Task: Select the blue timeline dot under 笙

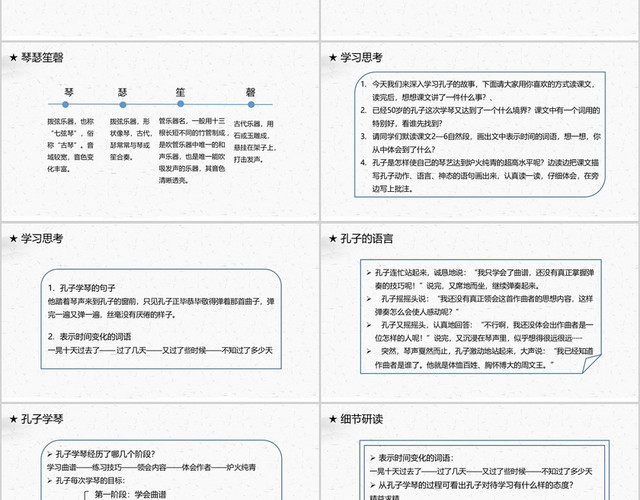Action: (x=180, y=104)
